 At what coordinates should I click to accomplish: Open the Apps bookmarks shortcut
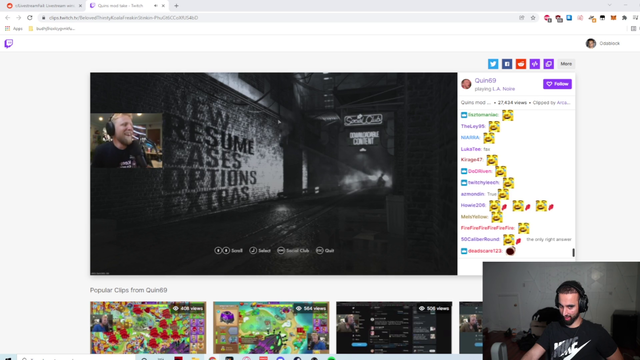click(x=13, y=29)
